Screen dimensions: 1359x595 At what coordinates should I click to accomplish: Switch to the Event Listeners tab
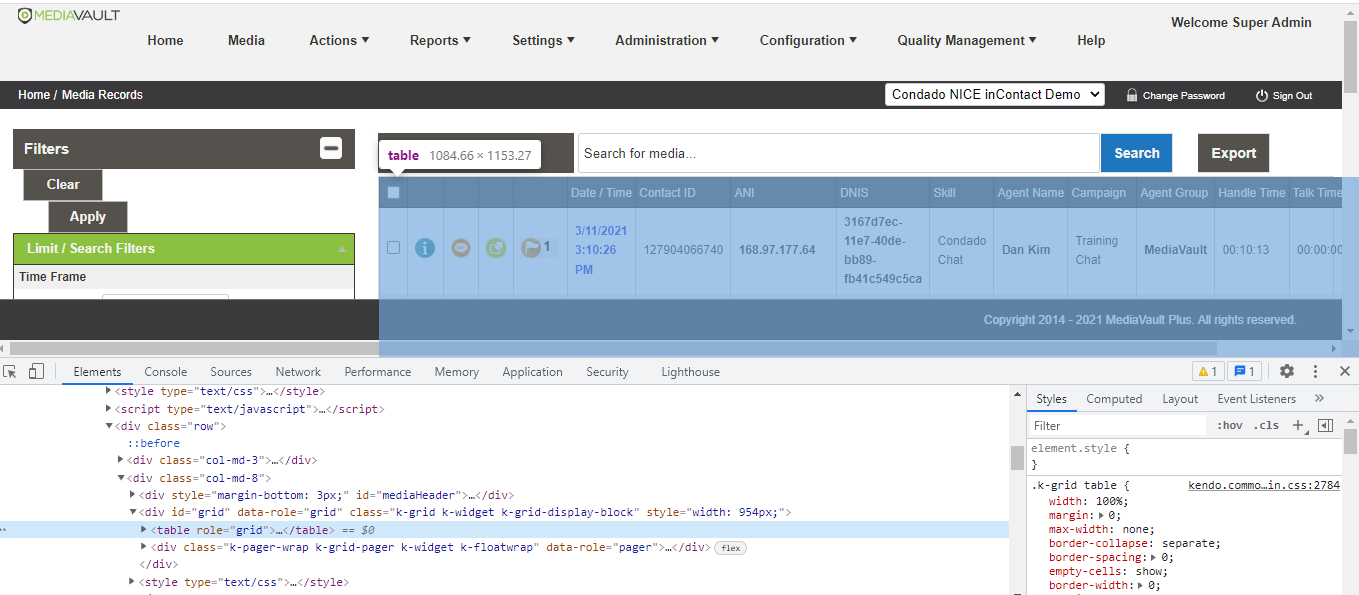[x=1257, y=398]
